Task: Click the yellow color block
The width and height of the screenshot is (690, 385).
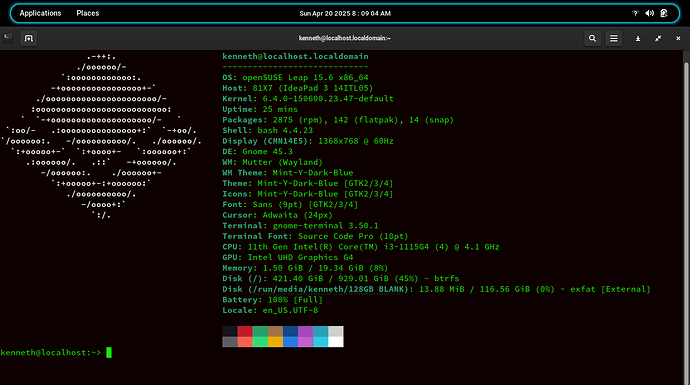Action: coord(275,342)
